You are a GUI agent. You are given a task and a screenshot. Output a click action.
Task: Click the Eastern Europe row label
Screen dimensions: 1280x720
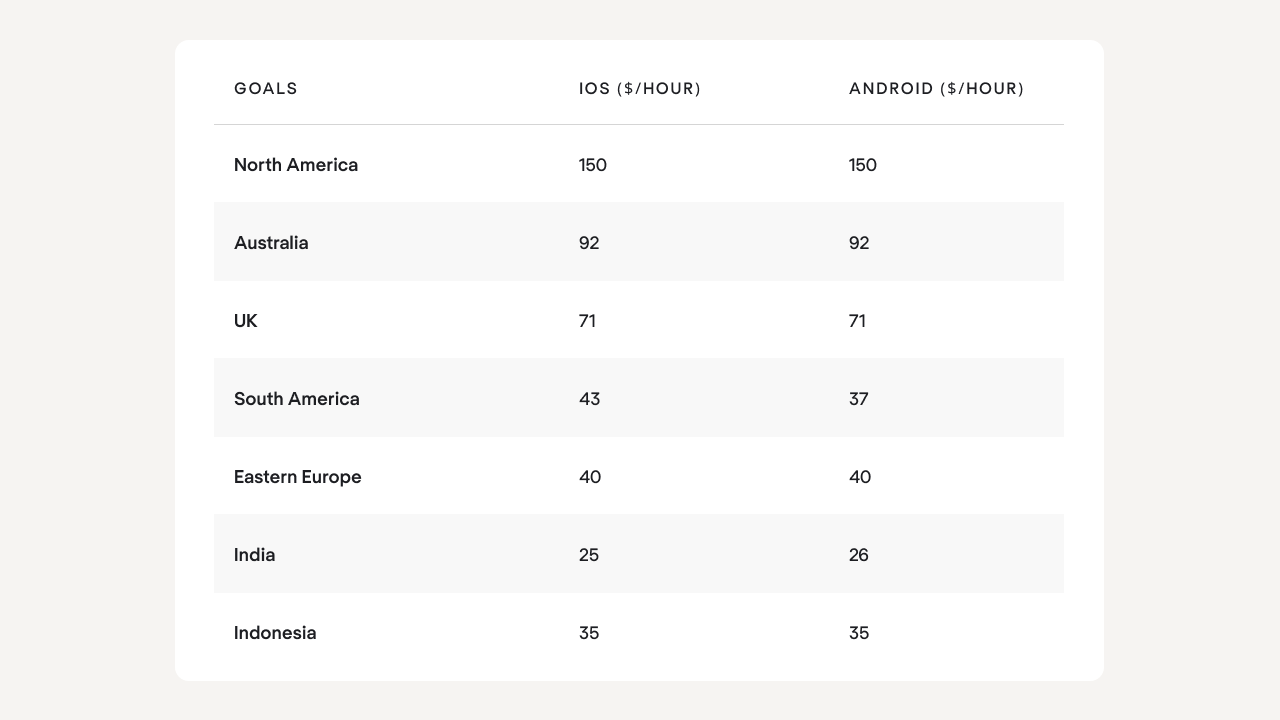point(298,477)
